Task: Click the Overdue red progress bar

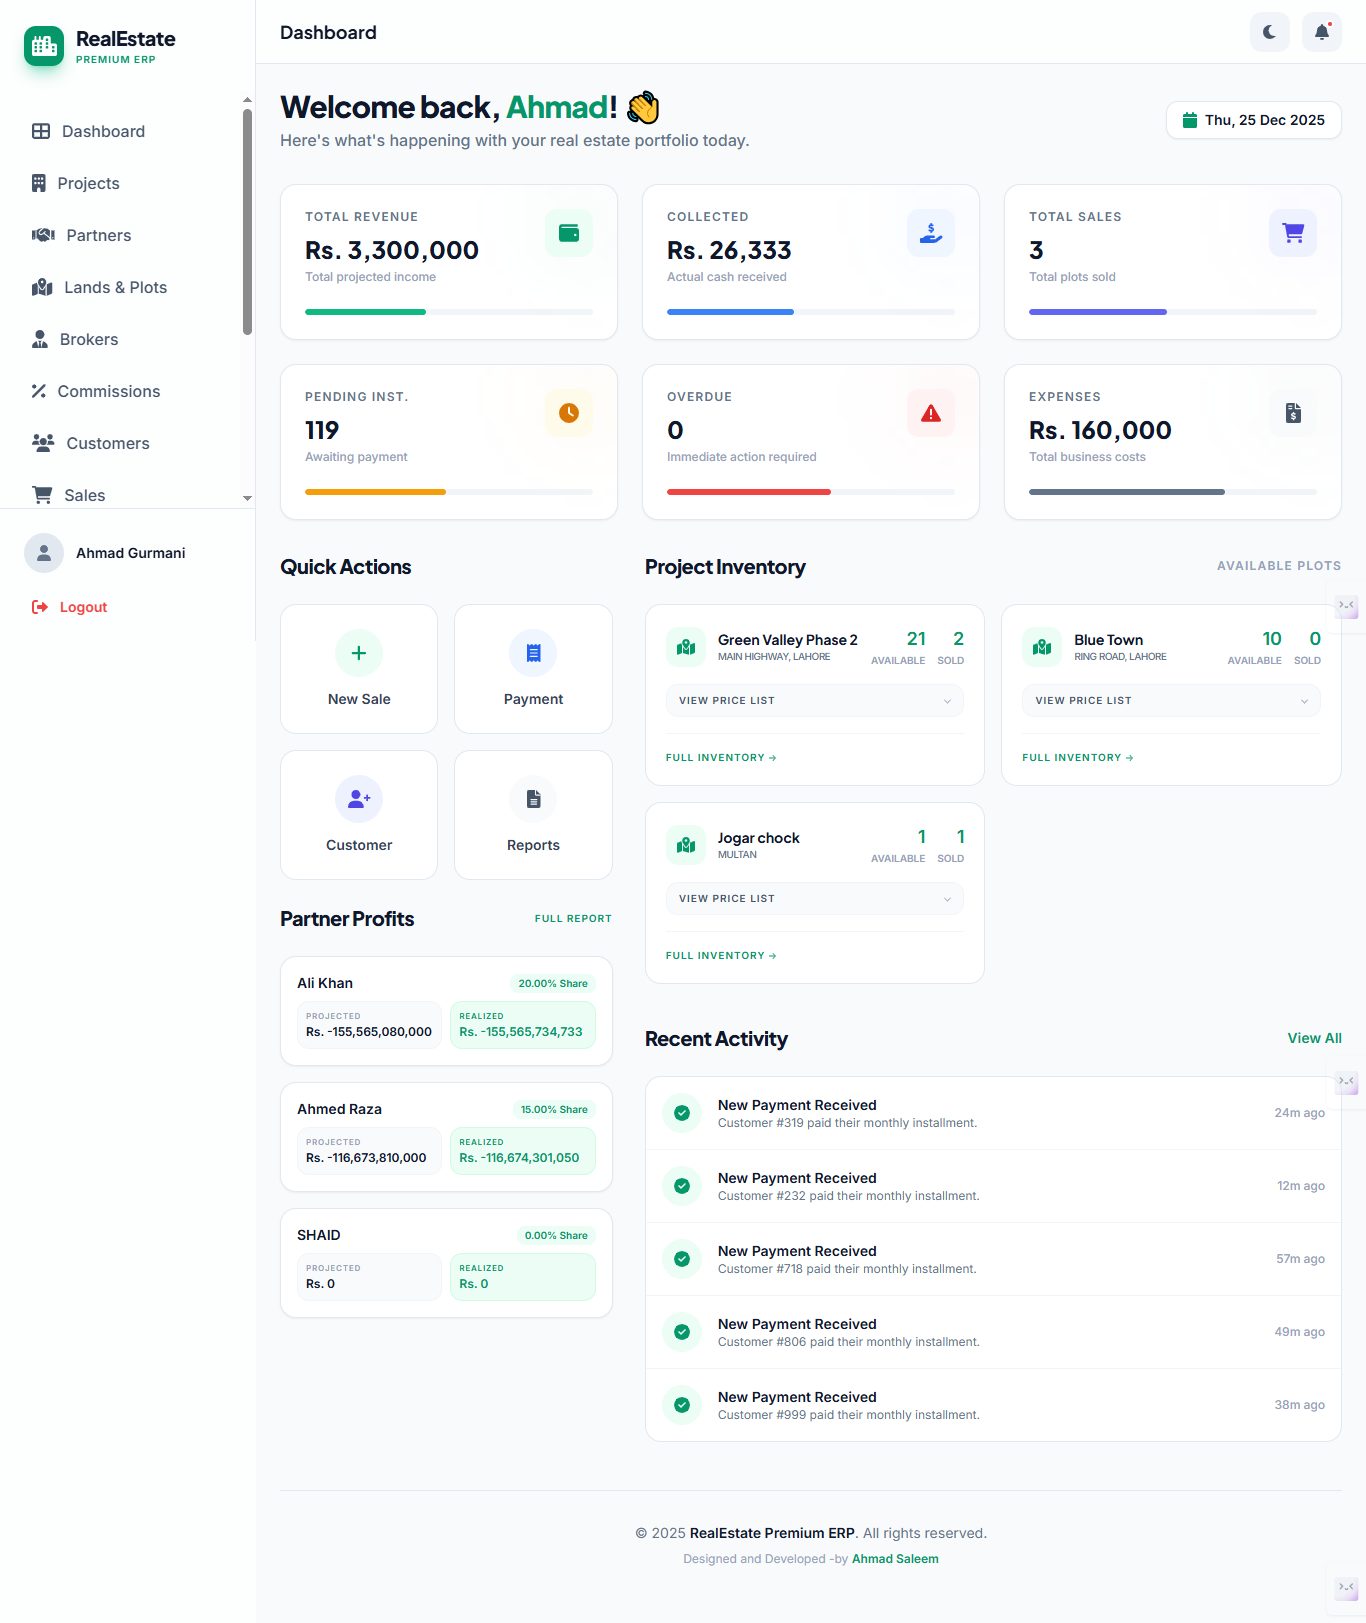Action: pyautogui.click(x=749, y=492)
